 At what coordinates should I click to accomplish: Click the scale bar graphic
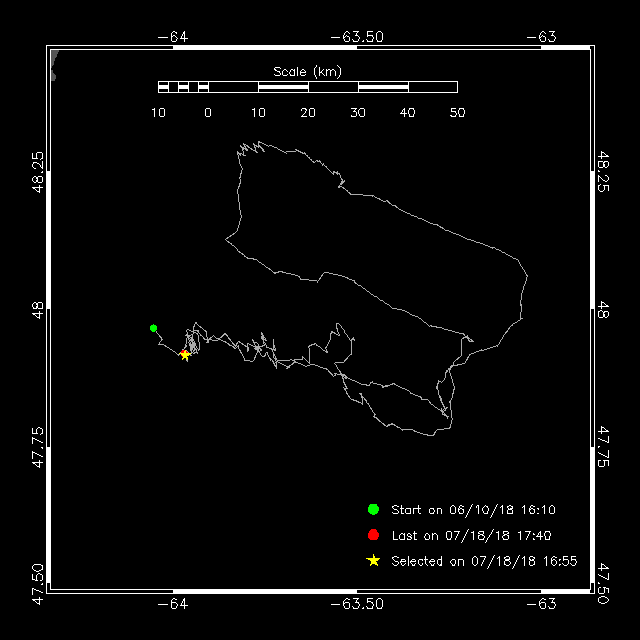tap(308, 87)
